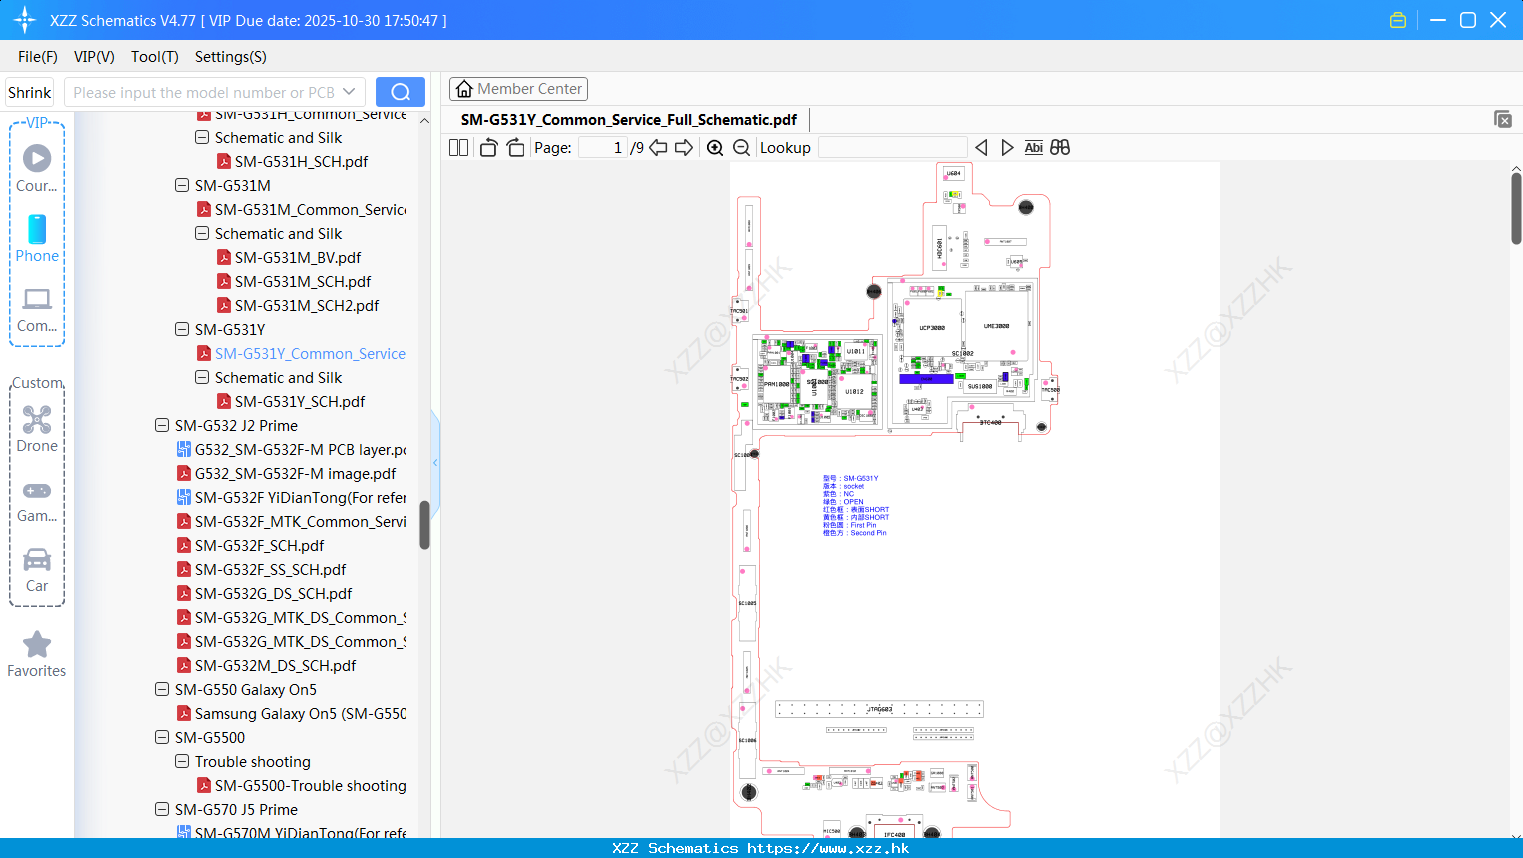Screen dimensions: 1523x858
Task: Open the Favorites star panel
Action: 37,653
